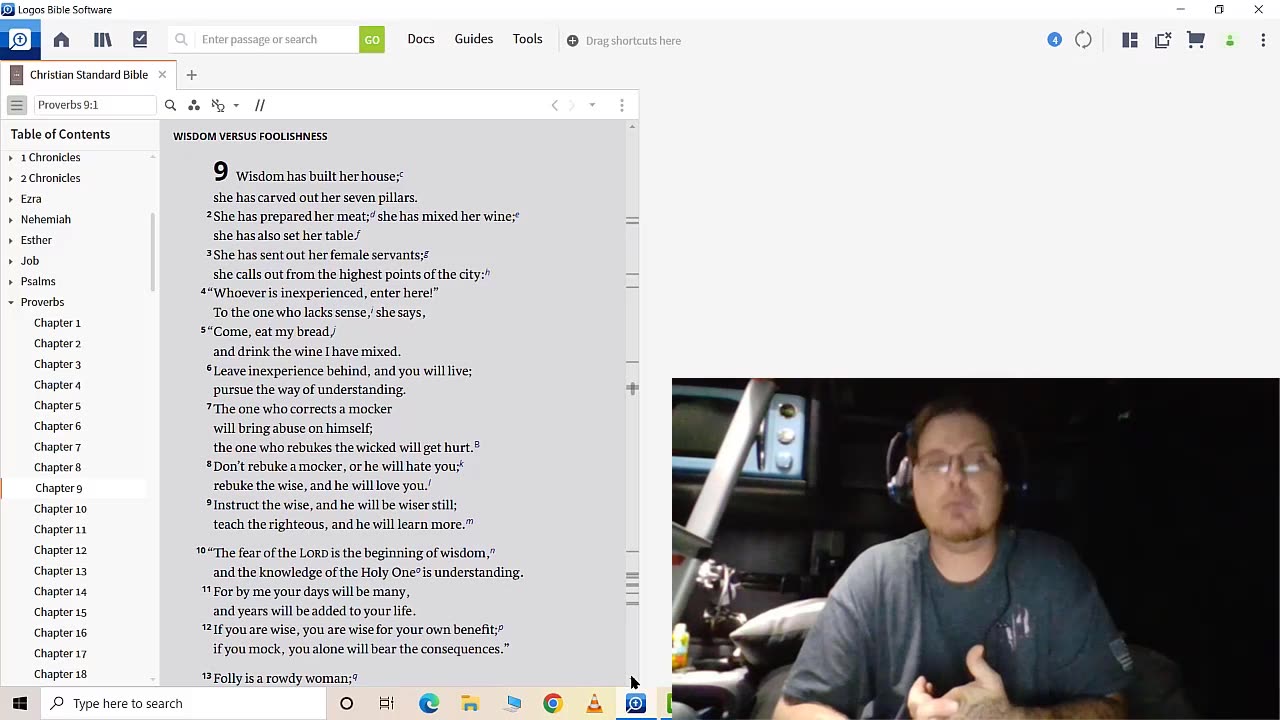Screen dimensions: 1280x720
Task: Go forward with the history arrow
Action: (572, 105)
